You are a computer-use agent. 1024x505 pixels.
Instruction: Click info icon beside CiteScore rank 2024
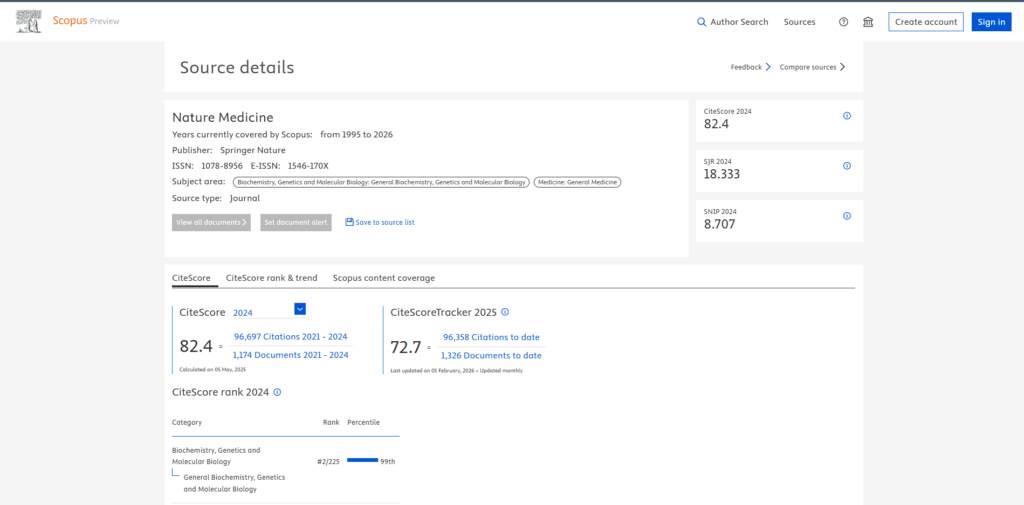(277, 393)
